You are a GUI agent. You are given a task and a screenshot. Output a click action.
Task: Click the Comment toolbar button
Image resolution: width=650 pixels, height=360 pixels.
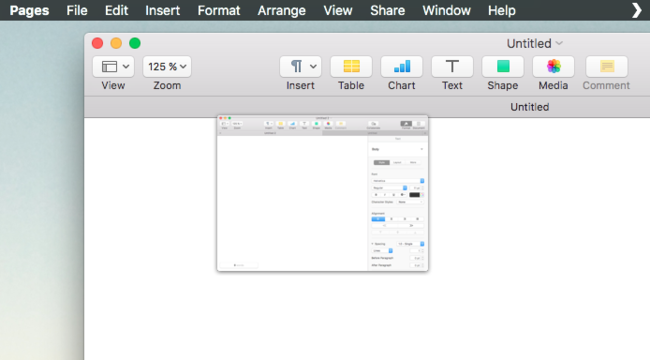click(607, 66)
